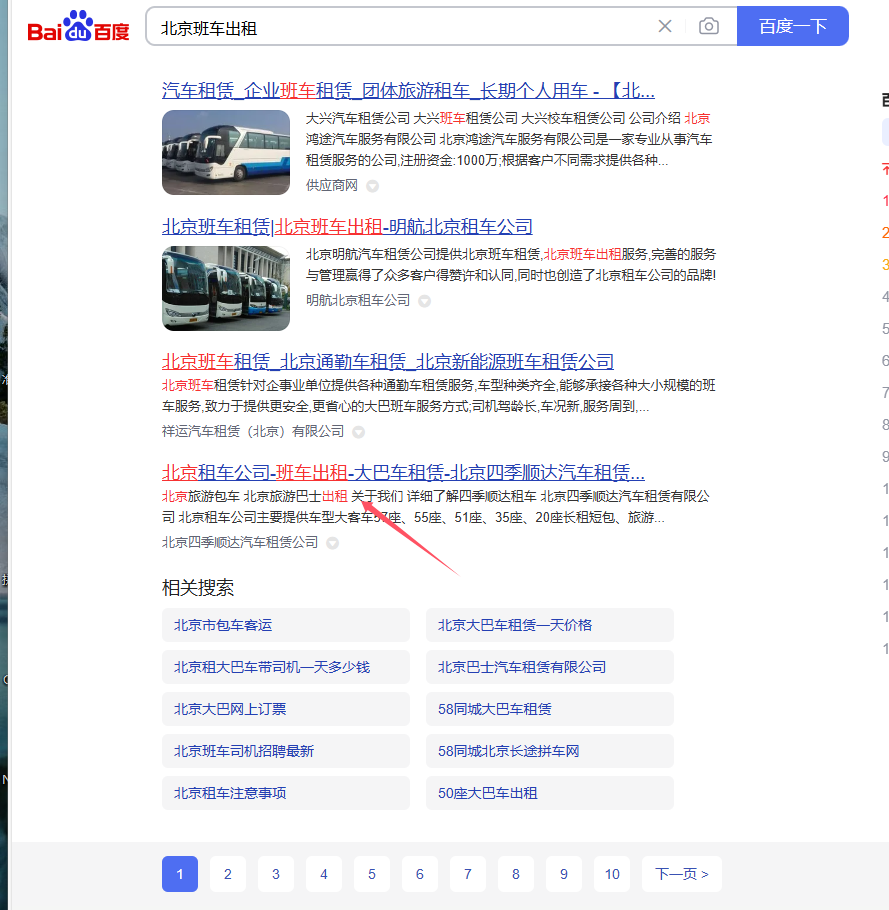Viewport: 889px width, 910px height.
Task: Open image search via the camera icon
Action: point(709,26)
